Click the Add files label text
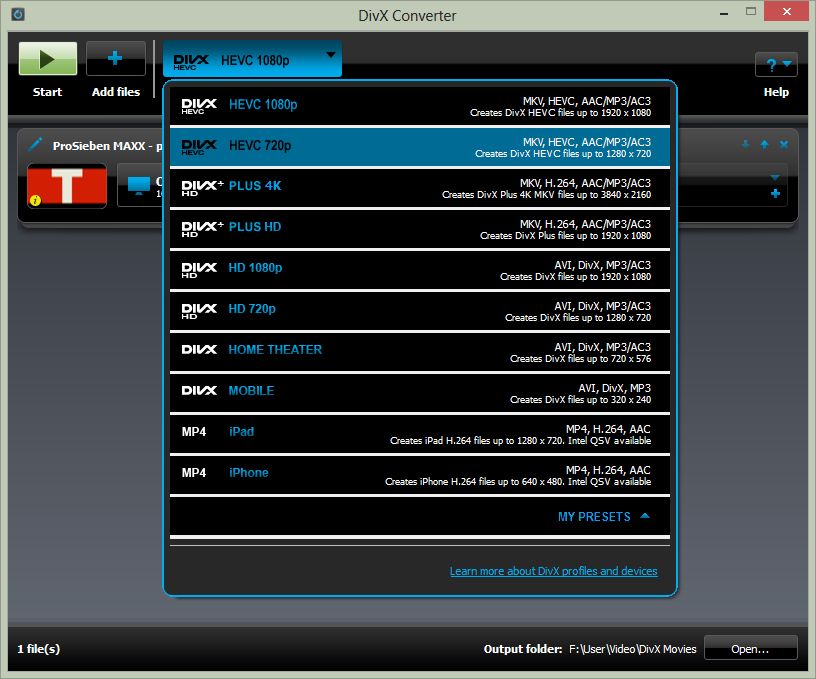 tap(116, 92)
